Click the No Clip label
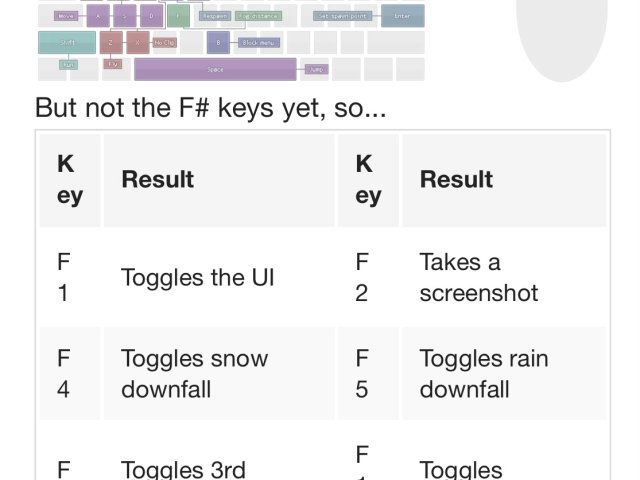 pos(165,43)
